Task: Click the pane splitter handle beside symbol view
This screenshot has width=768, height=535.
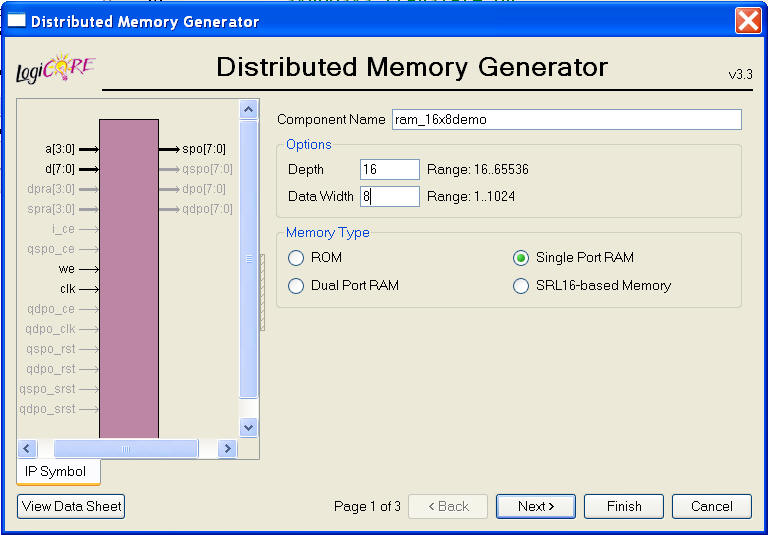Action: 262,292
